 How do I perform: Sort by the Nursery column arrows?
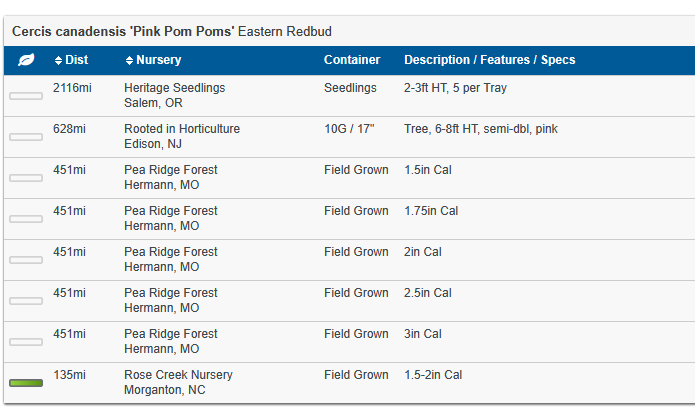tap(129, 60)
